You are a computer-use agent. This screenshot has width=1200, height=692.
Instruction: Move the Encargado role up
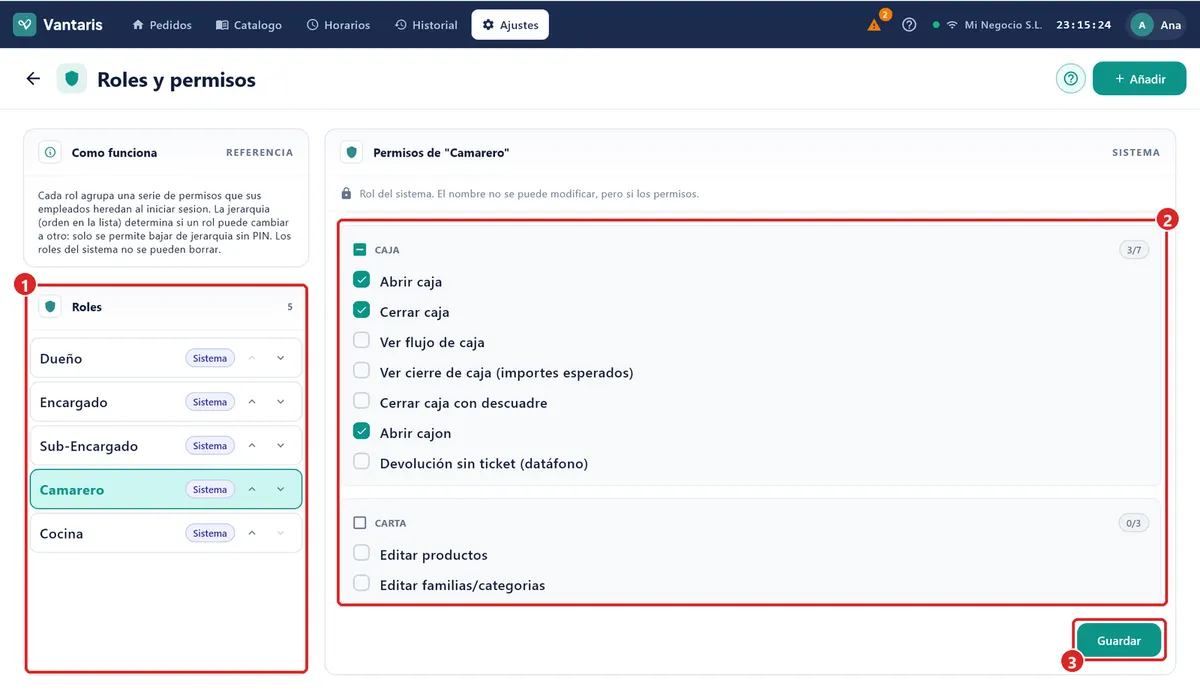252,402
